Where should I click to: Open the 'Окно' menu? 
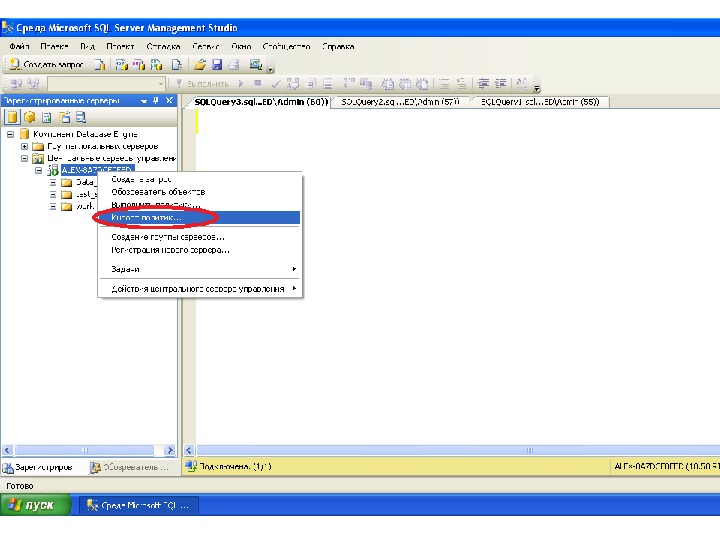(241, 46)
